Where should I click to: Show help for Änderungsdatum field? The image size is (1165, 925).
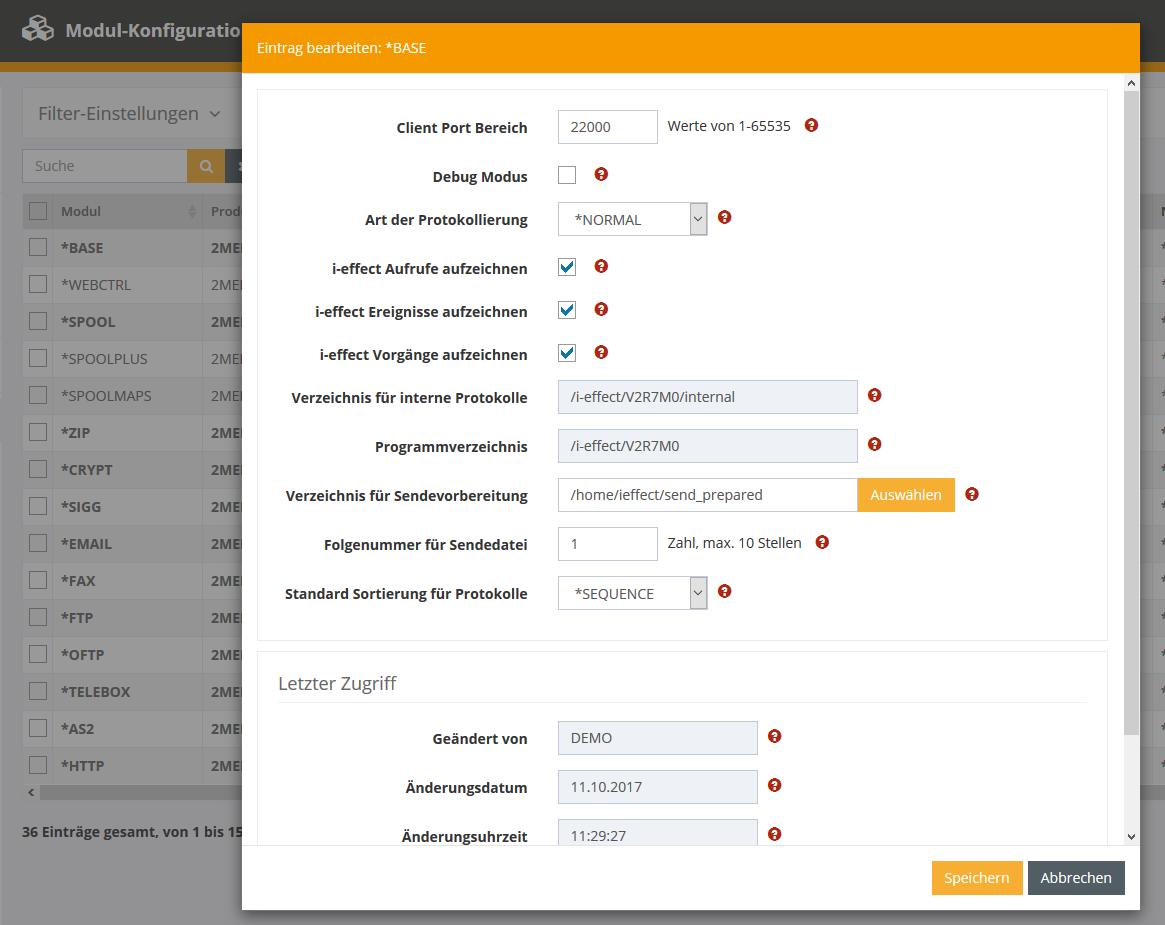point(774,786)
